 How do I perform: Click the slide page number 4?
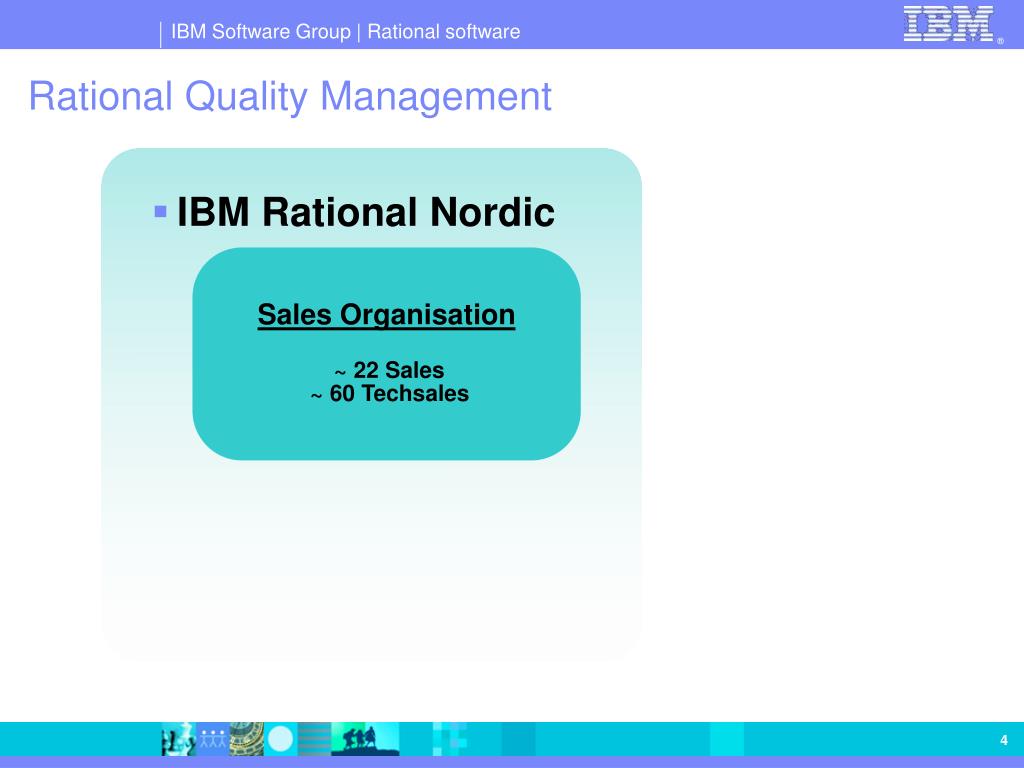click(x=1004, y=740)
